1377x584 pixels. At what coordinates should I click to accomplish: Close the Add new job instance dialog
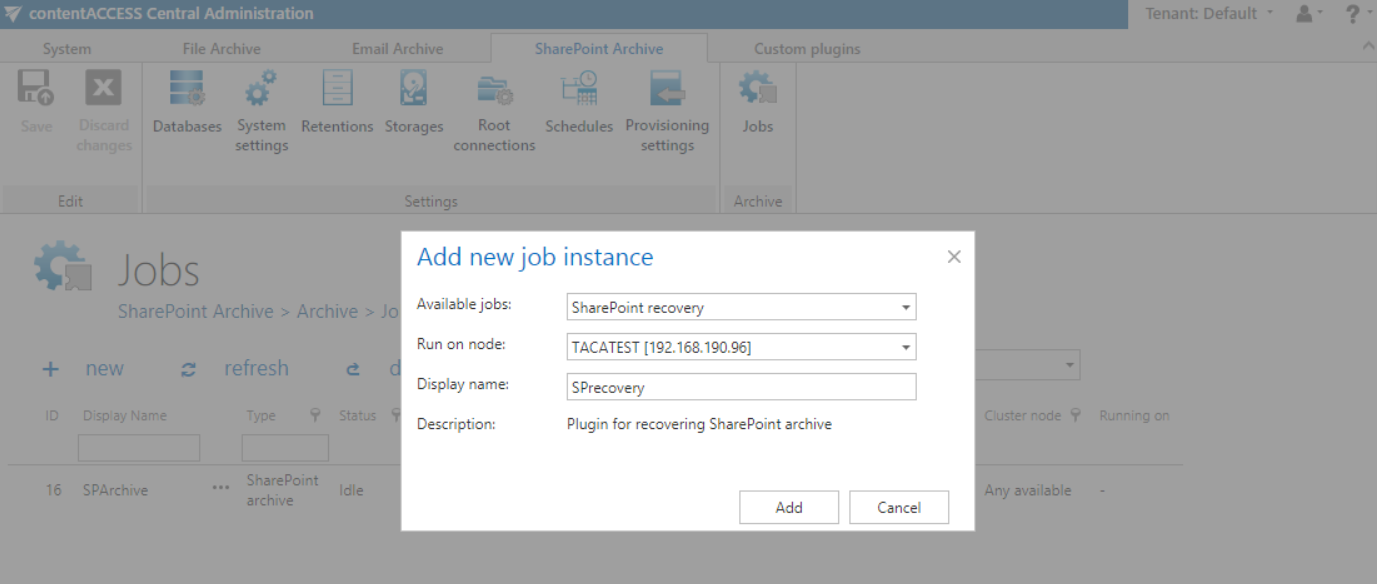953,257
